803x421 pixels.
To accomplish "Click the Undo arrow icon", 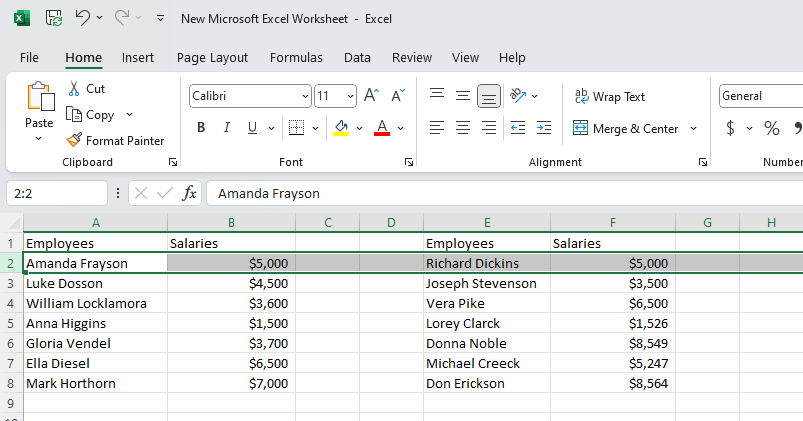I will [x=83, y=18].
